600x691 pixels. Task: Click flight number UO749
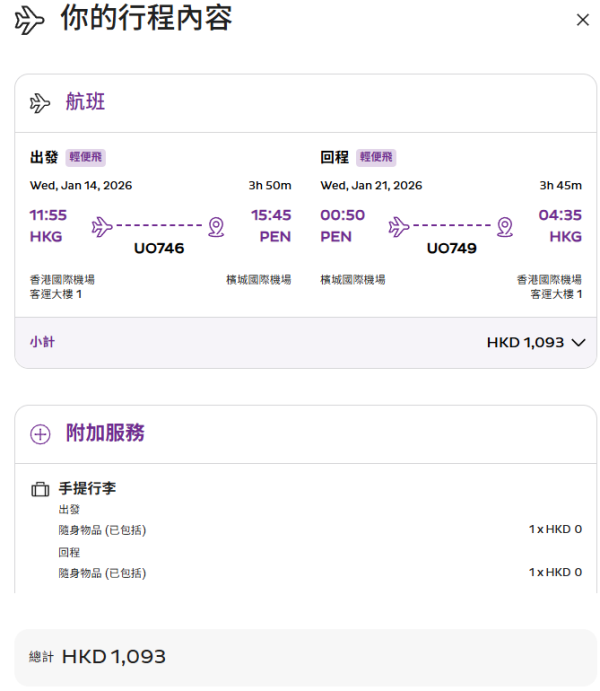451,248
